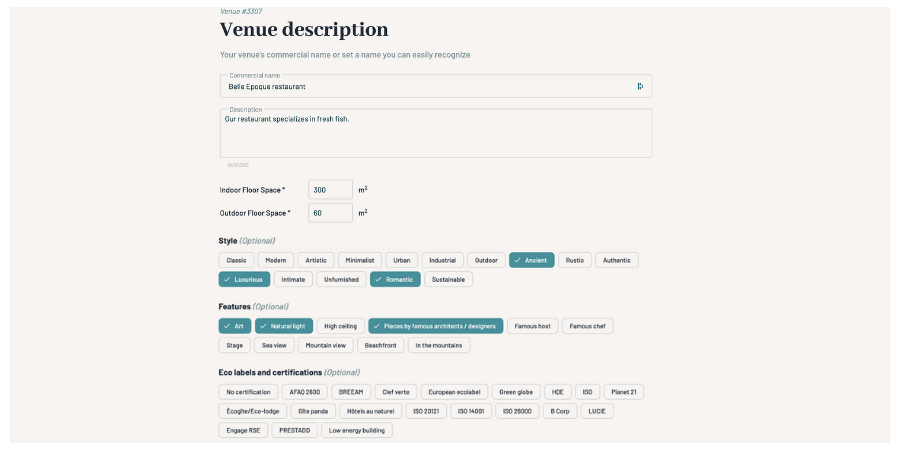The width and height of the screenshot is (900, 450).
Task: Select the Unfurnished style chip
Action: [x=341, y=280]
